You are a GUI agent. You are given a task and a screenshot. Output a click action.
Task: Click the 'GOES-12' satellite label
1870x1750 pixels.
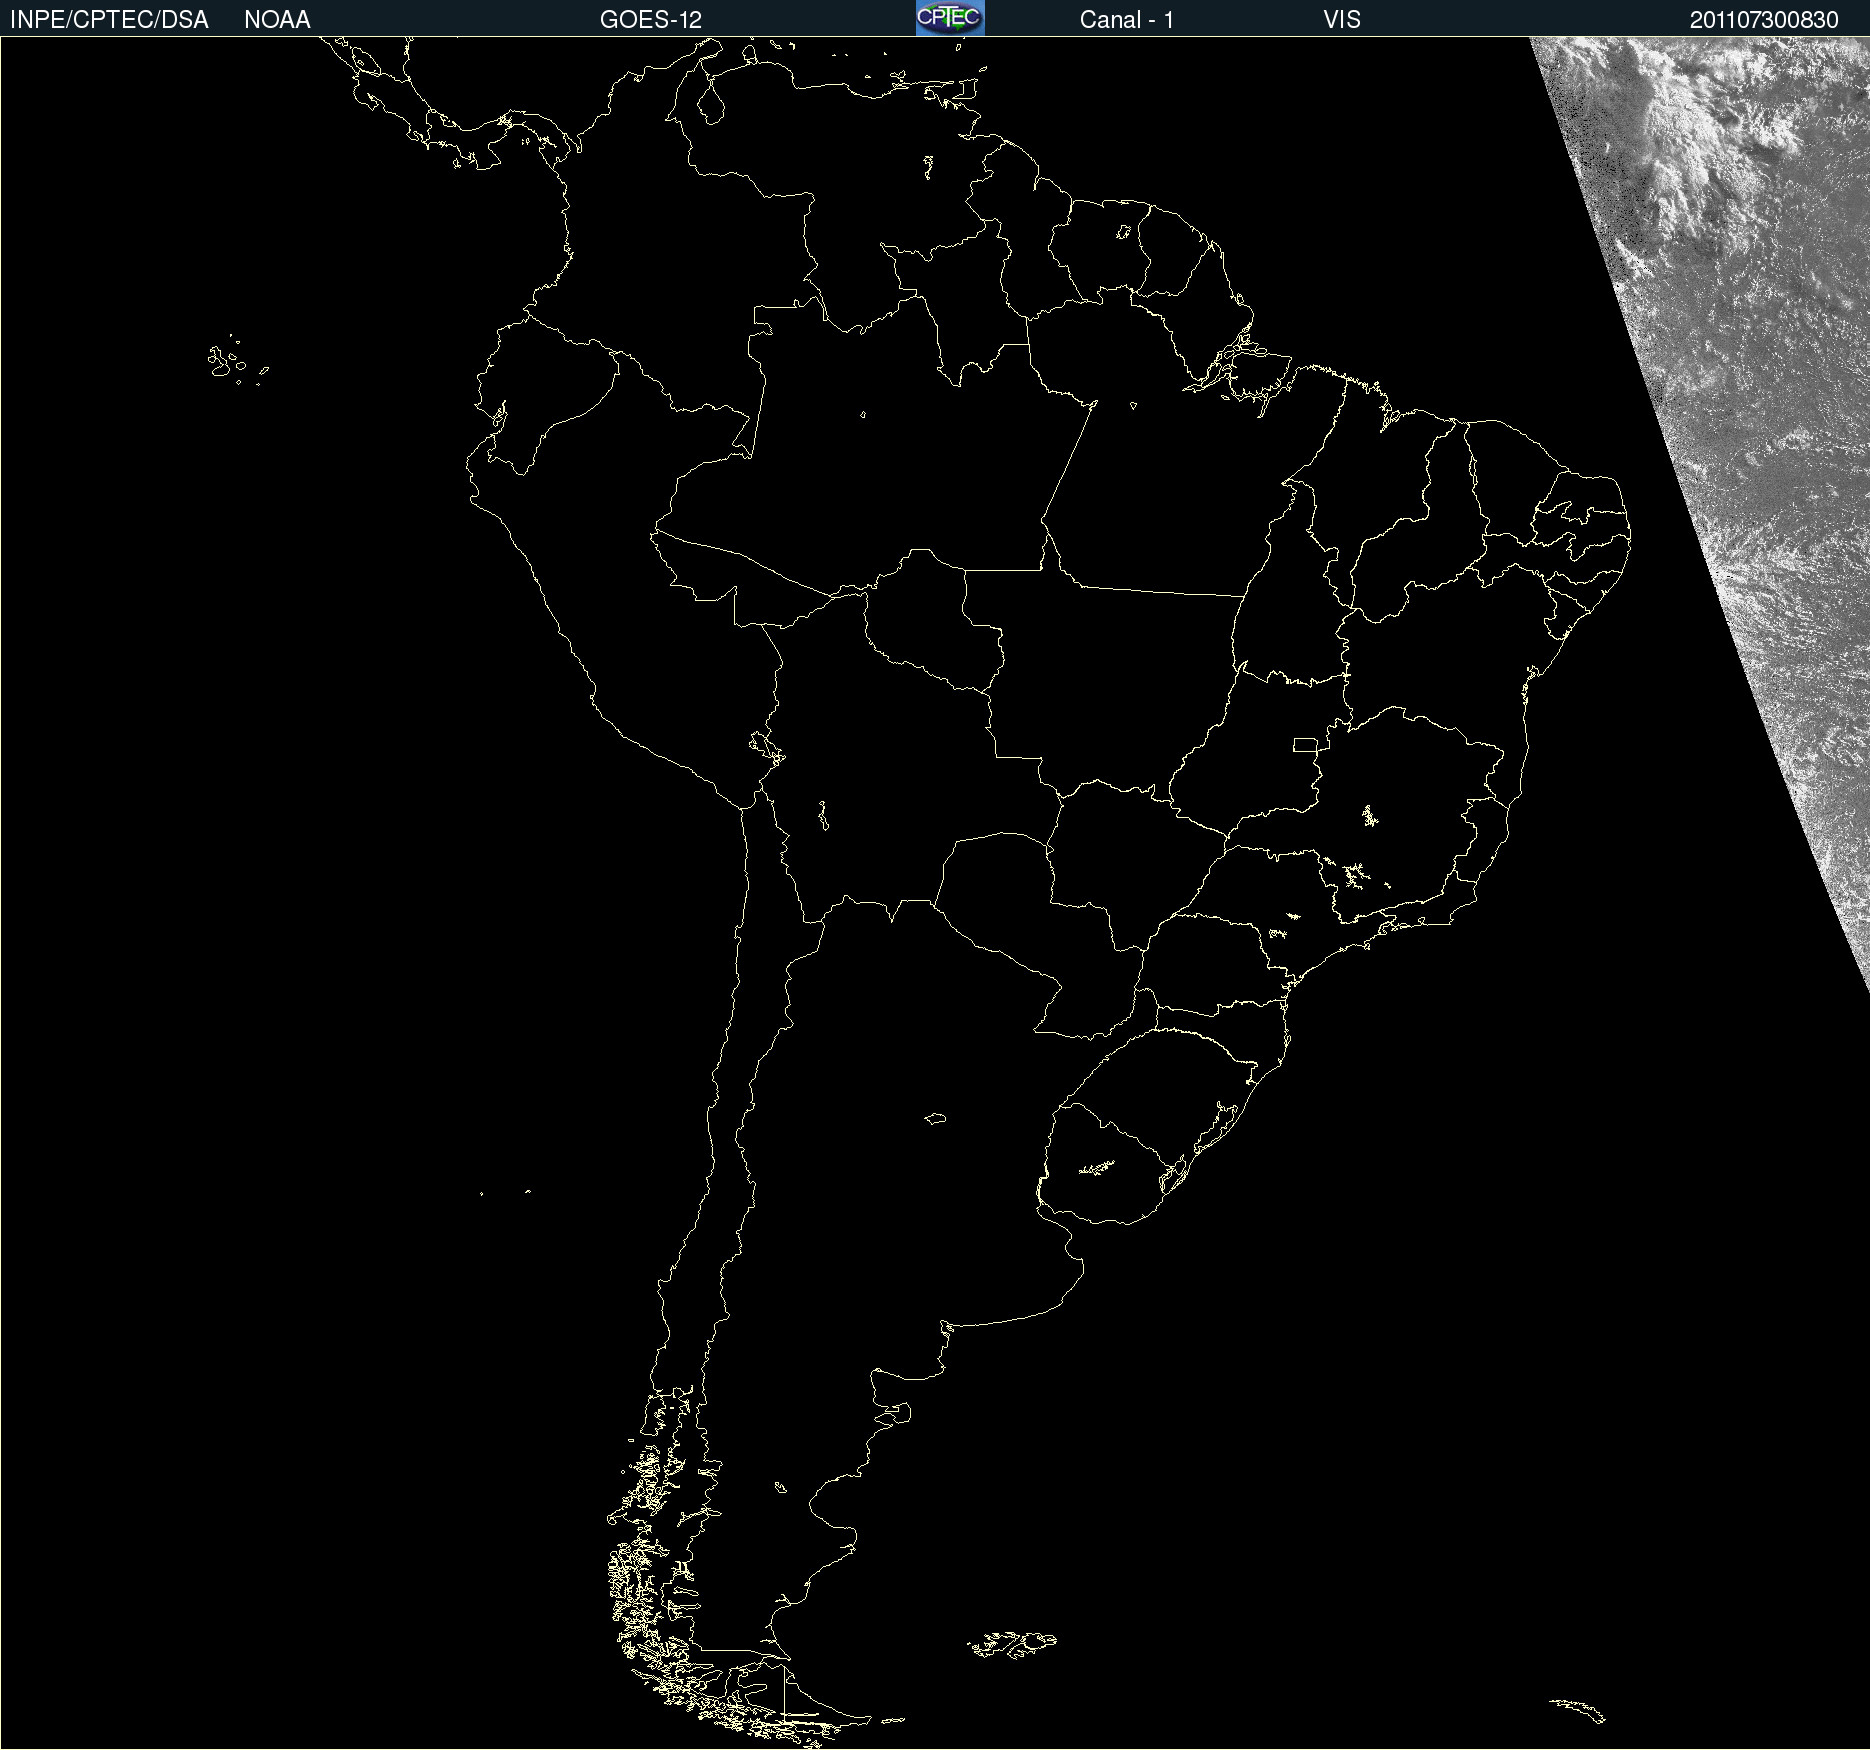(x=651, y=20)
